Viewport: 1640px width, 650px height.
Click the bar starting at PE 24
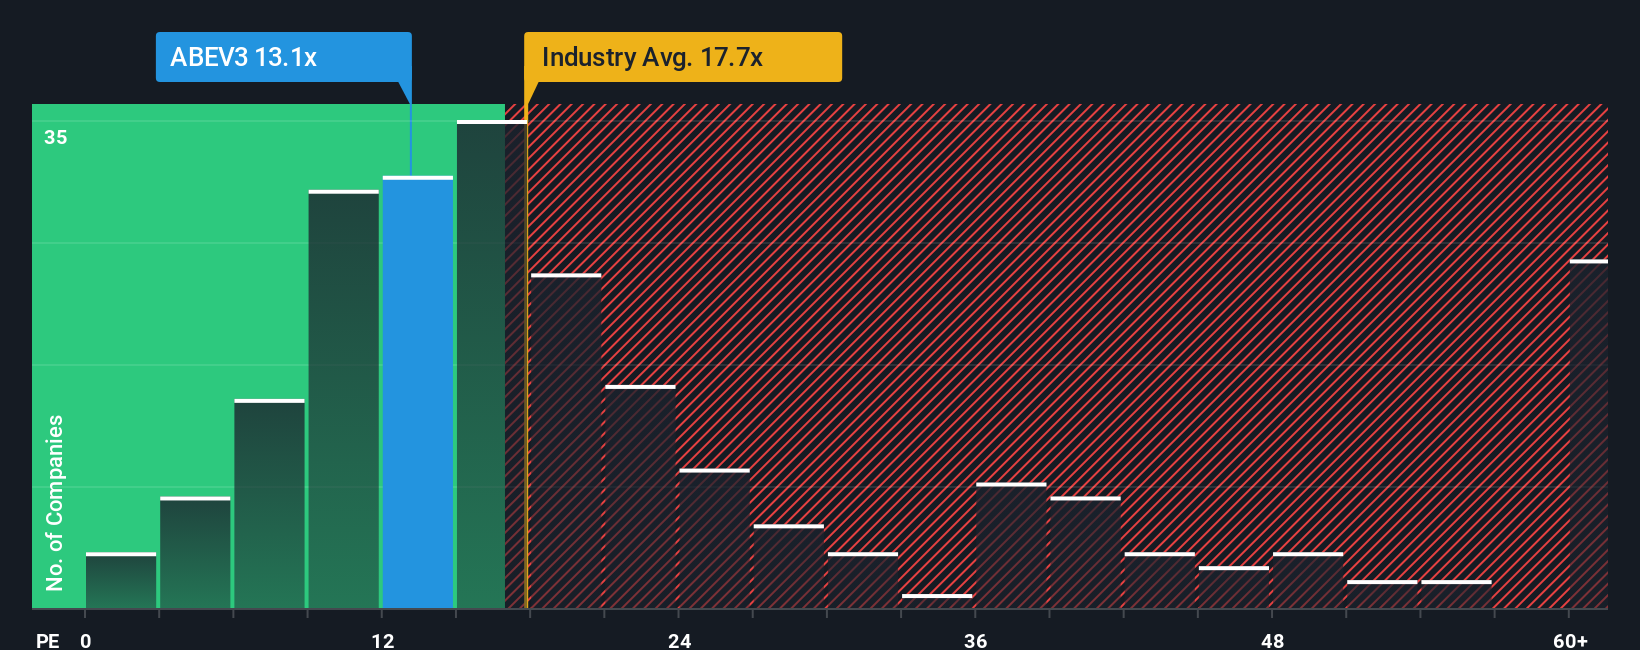coord(714,538)
